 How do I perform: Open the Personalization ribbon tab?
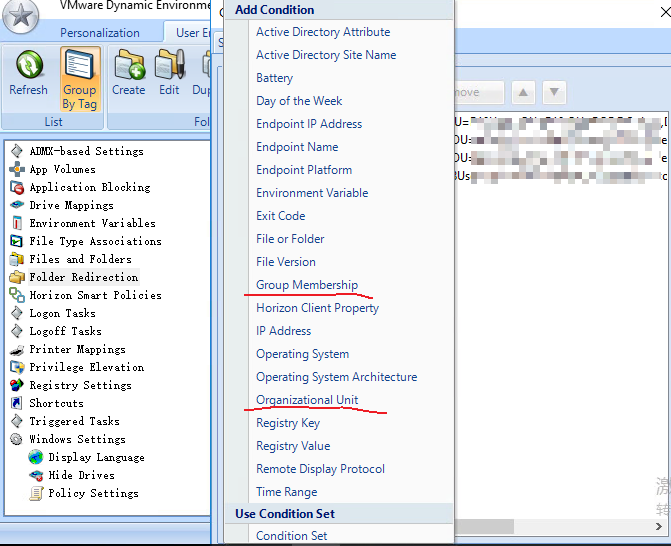click(100, 33)
